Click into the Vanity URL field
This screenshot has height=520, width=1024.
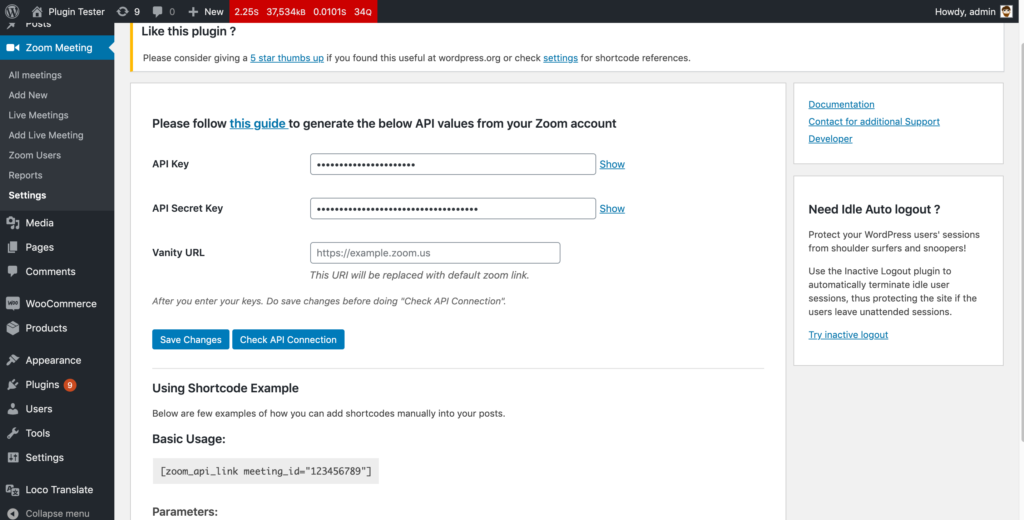coord(435,253)
